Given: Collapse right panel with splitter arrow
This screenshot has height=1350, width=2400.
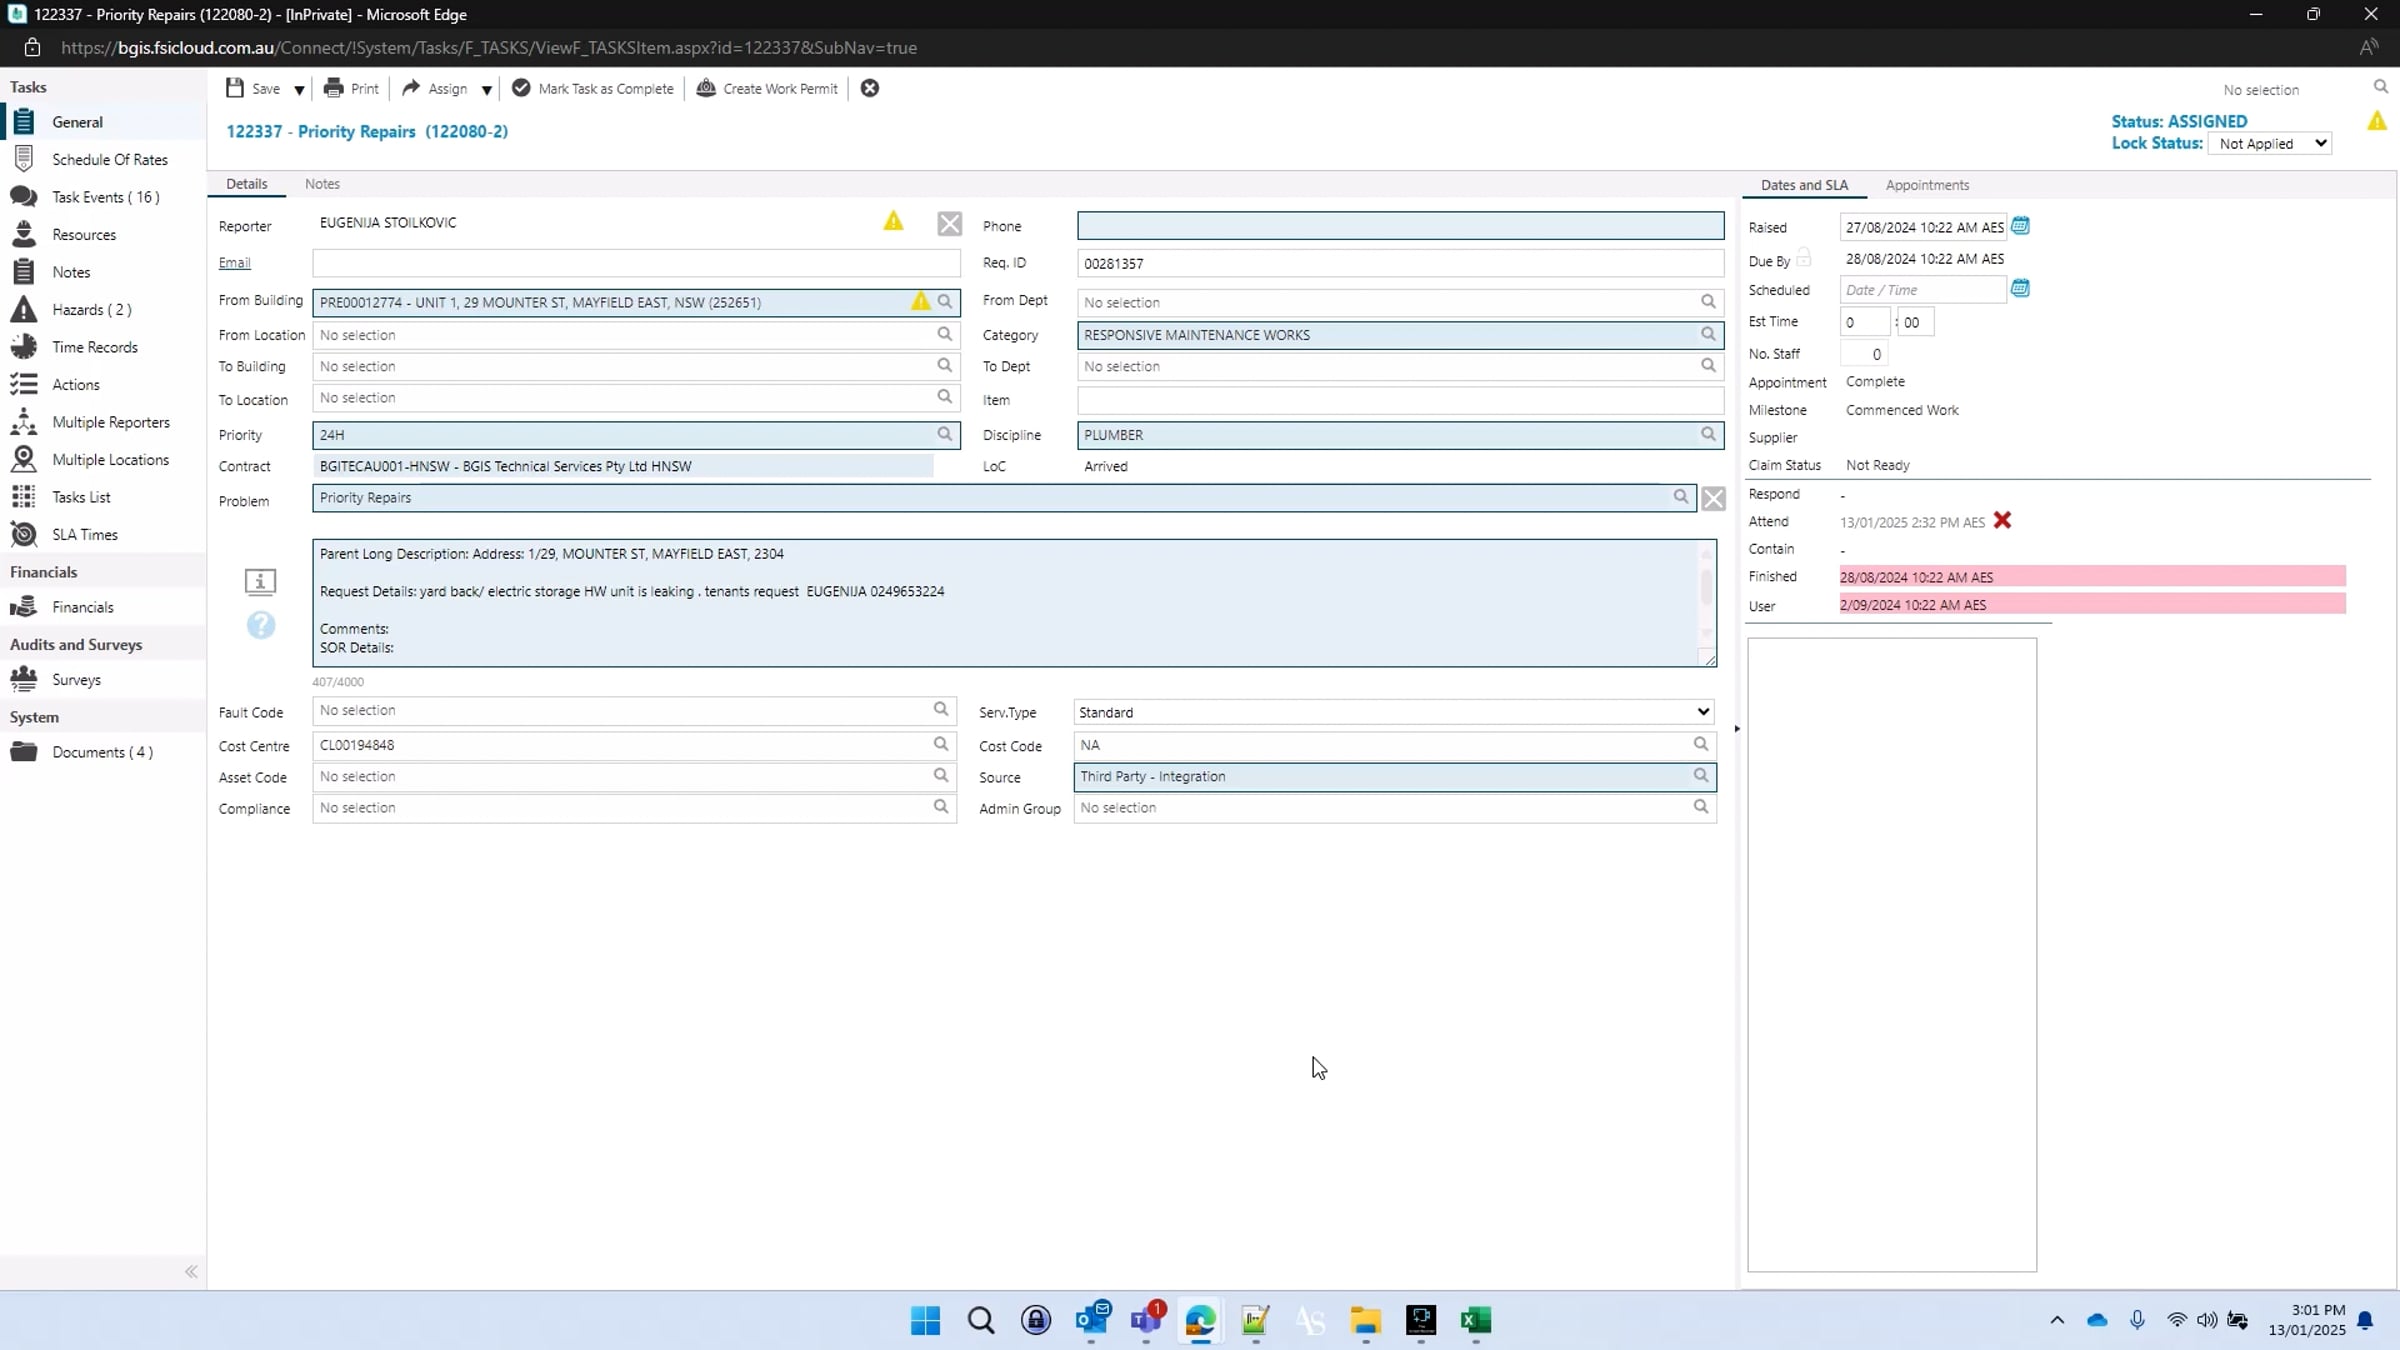Looking at the screenshot, I should coord(1737,729).
